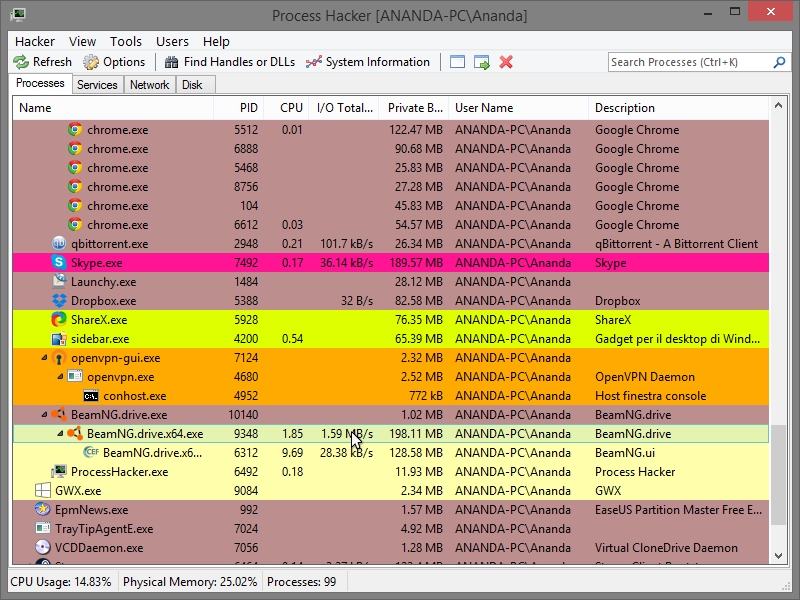The image size is (800, 600).
Task: Click the Skype.exe icon
Action: coord(59,262)
